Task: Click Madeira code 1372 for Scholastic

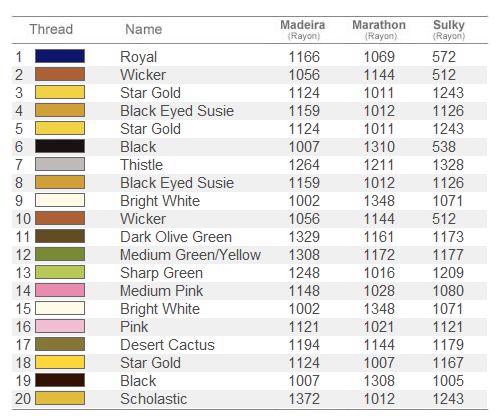Action: click(x=304, y=399)
